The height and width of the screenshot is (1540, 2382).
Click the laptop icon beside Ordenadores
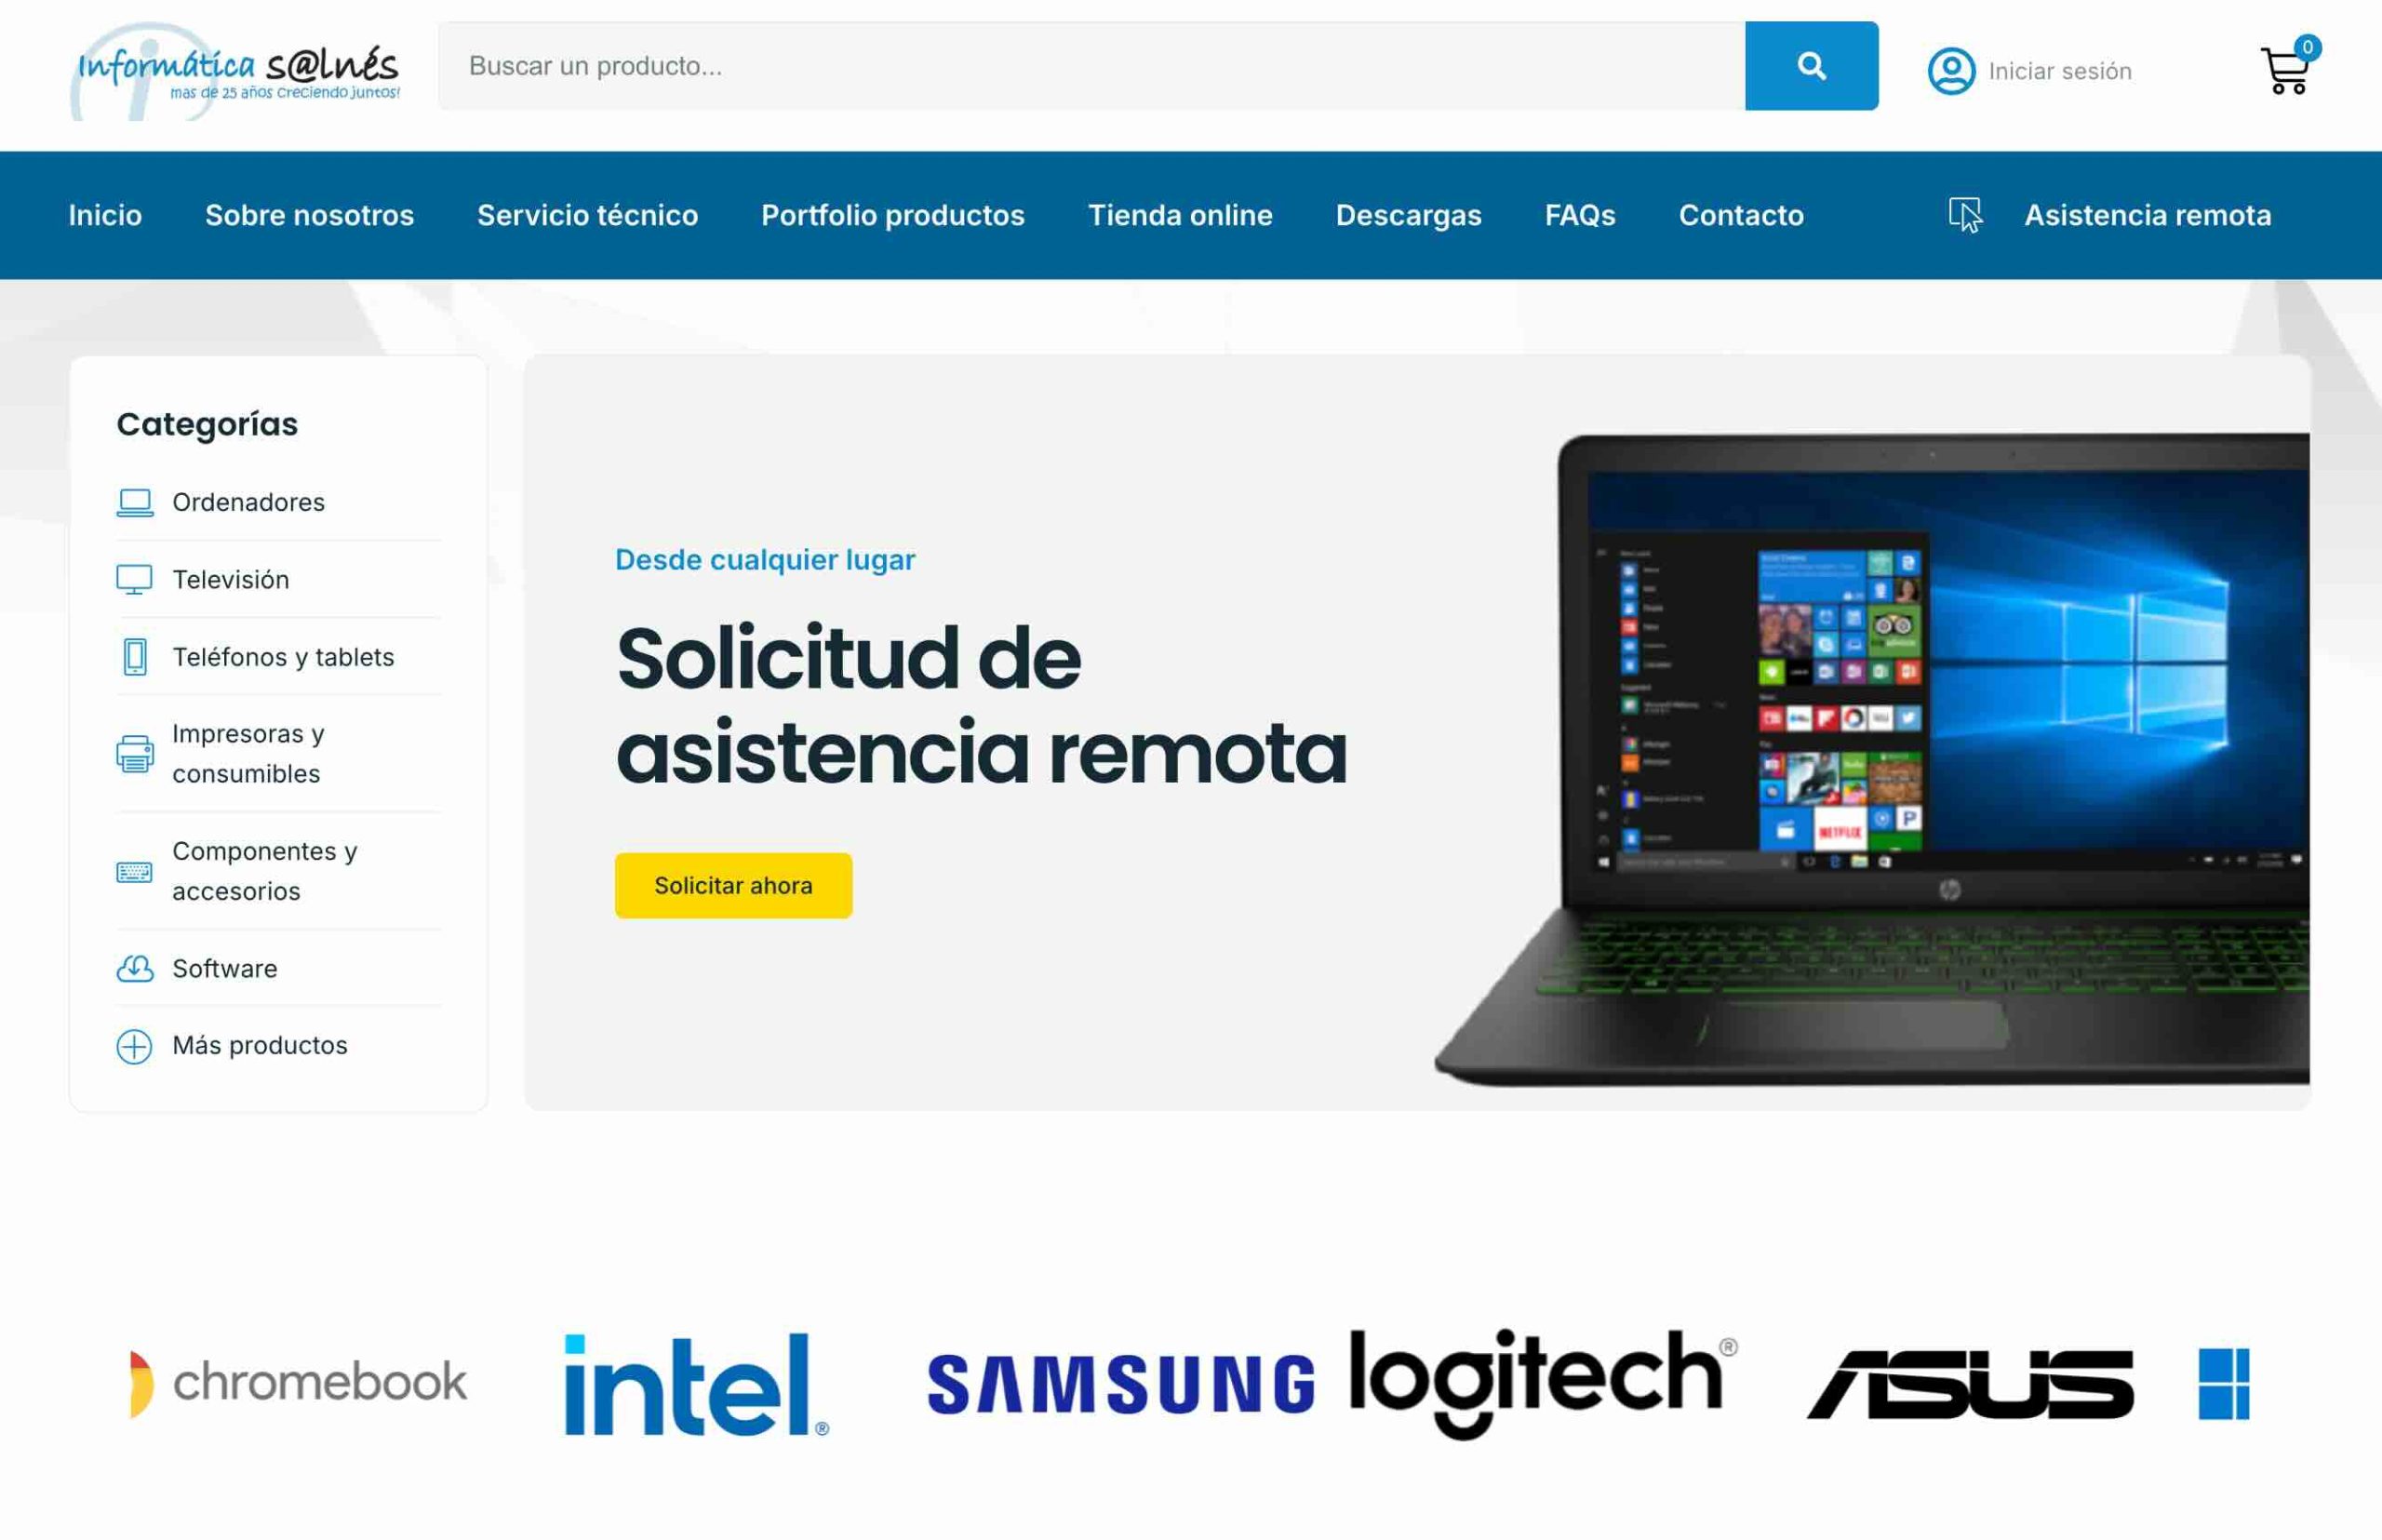coord(135,502)
